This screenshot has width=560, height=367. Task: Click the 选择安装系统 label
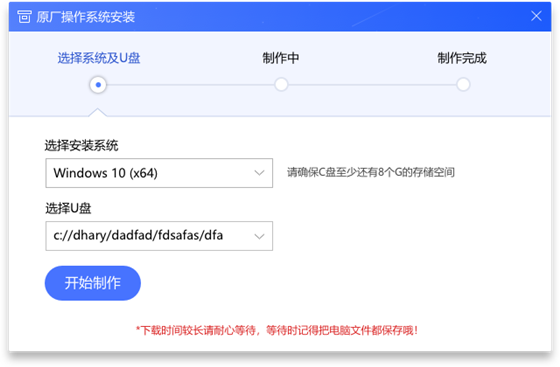tap(81, 146)
